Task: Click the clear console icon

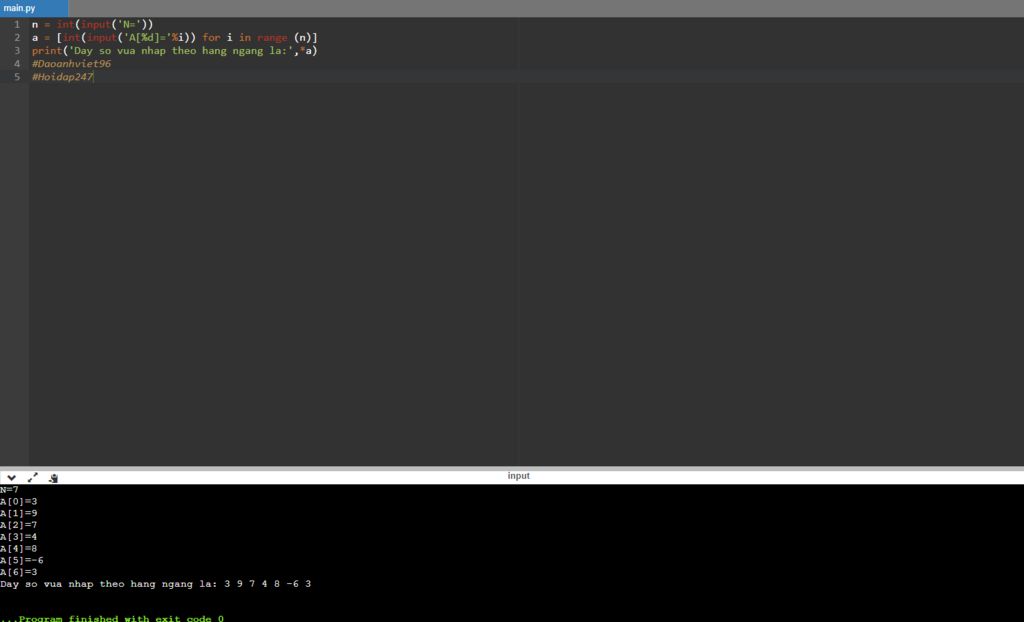Action: [x=54, y=478]
